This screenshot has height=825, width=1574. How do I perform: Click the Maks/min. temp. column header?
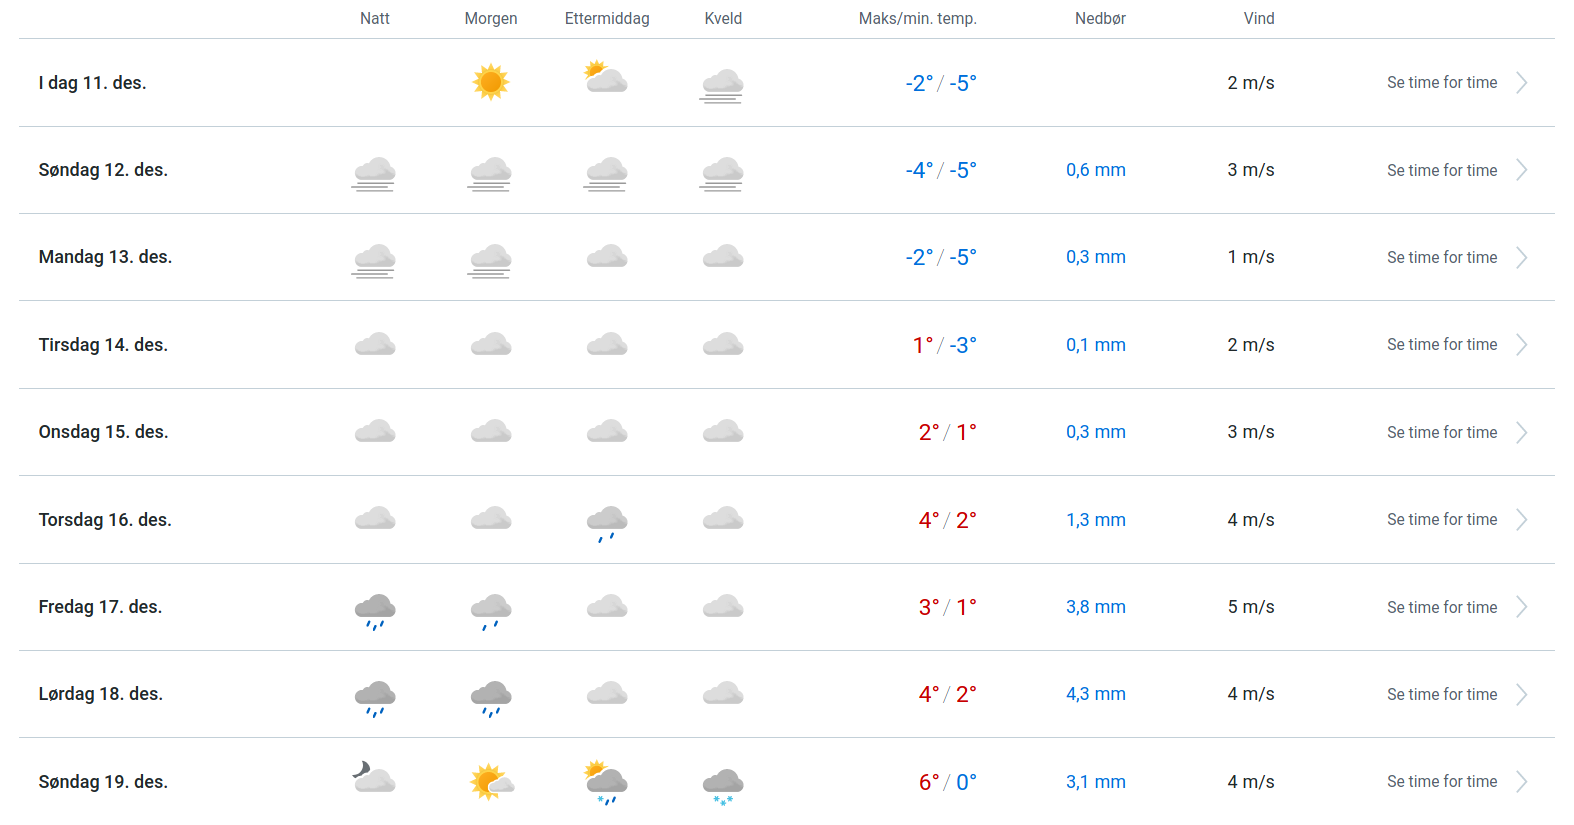[x=917, y=18]
